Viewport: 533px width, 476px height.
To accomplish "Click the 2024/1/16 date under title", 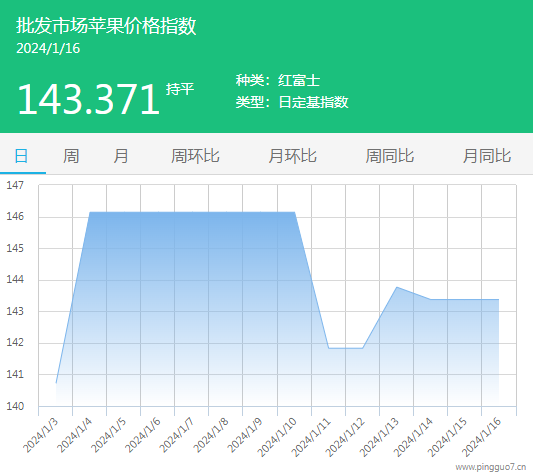I will (48, 48).
